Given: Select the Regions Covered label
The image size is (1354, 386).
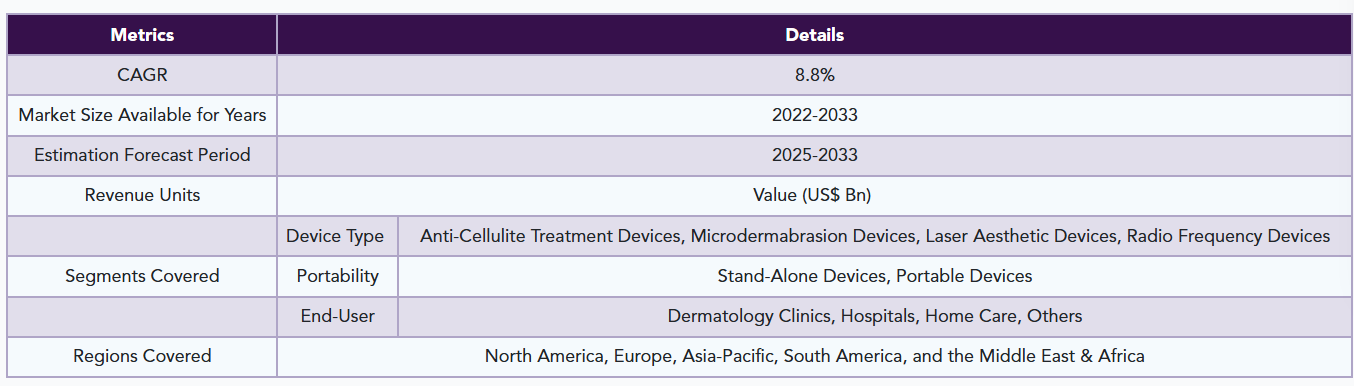Looking at the screenshot, I should click(x=142, y=356).
